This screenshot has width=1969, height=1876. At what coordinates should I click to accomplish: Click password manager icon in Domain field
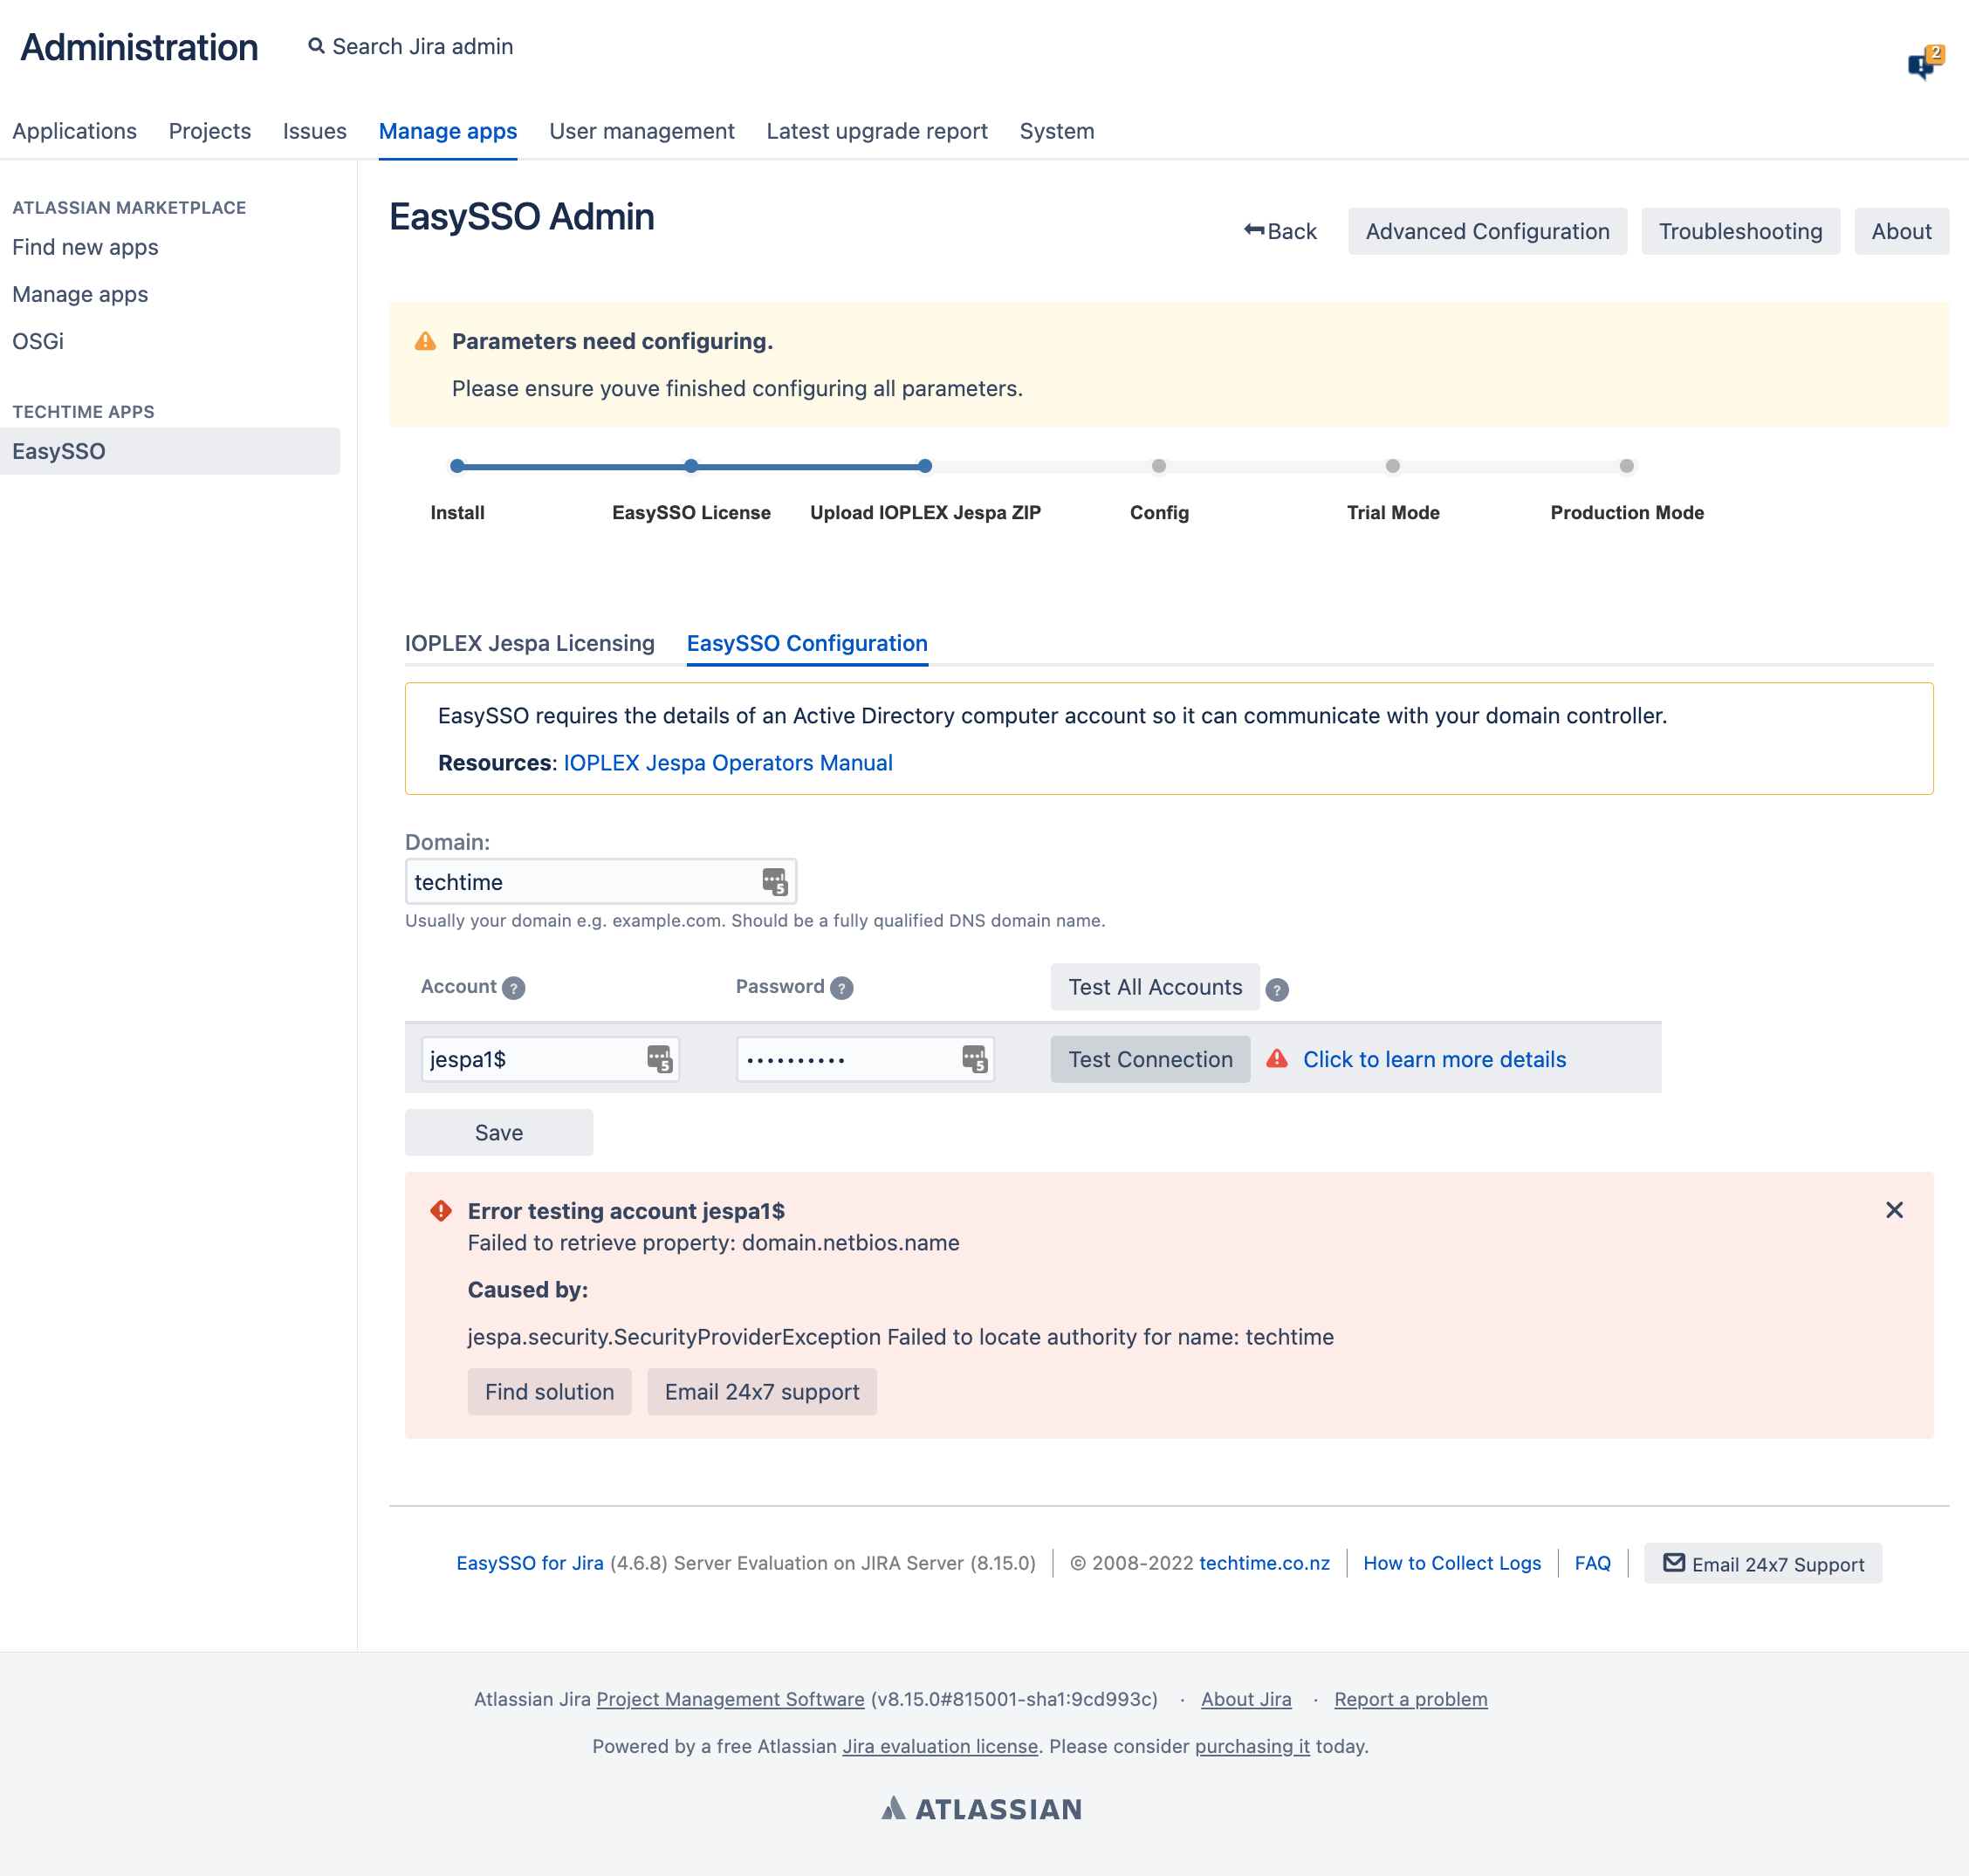774,882
